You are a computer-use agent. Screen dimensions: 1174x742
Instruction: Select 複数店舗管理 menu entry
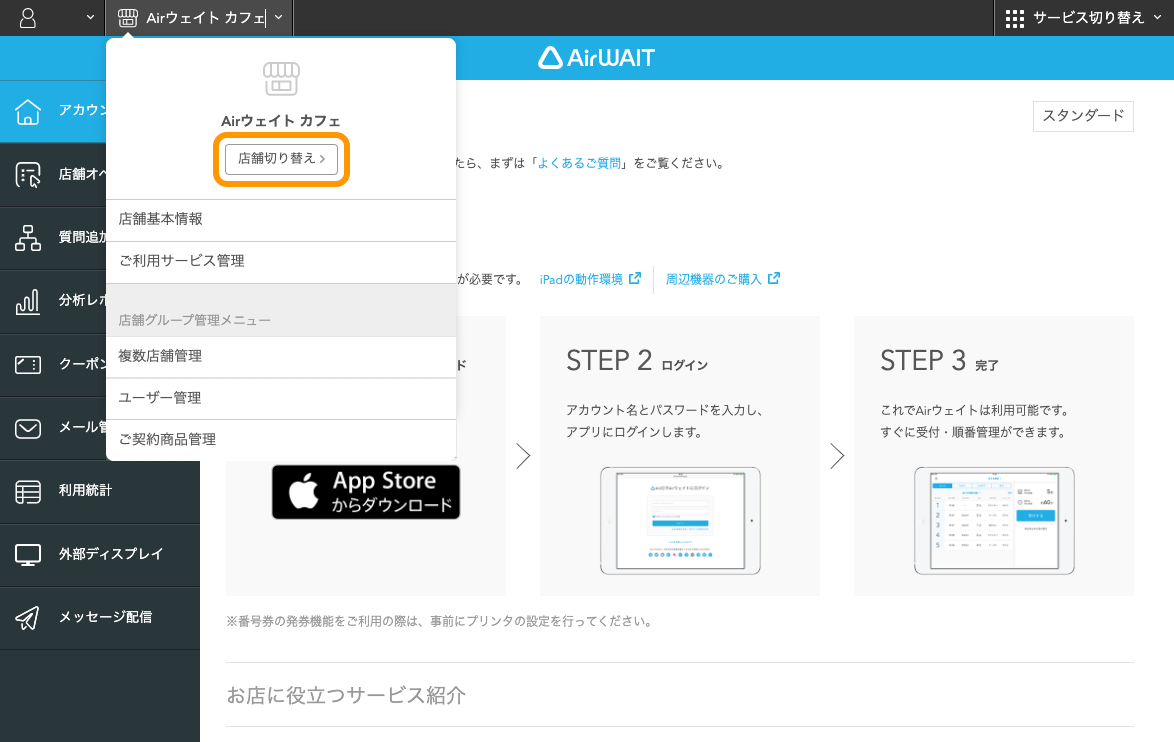pyautogui.click(x=281, y=356)
